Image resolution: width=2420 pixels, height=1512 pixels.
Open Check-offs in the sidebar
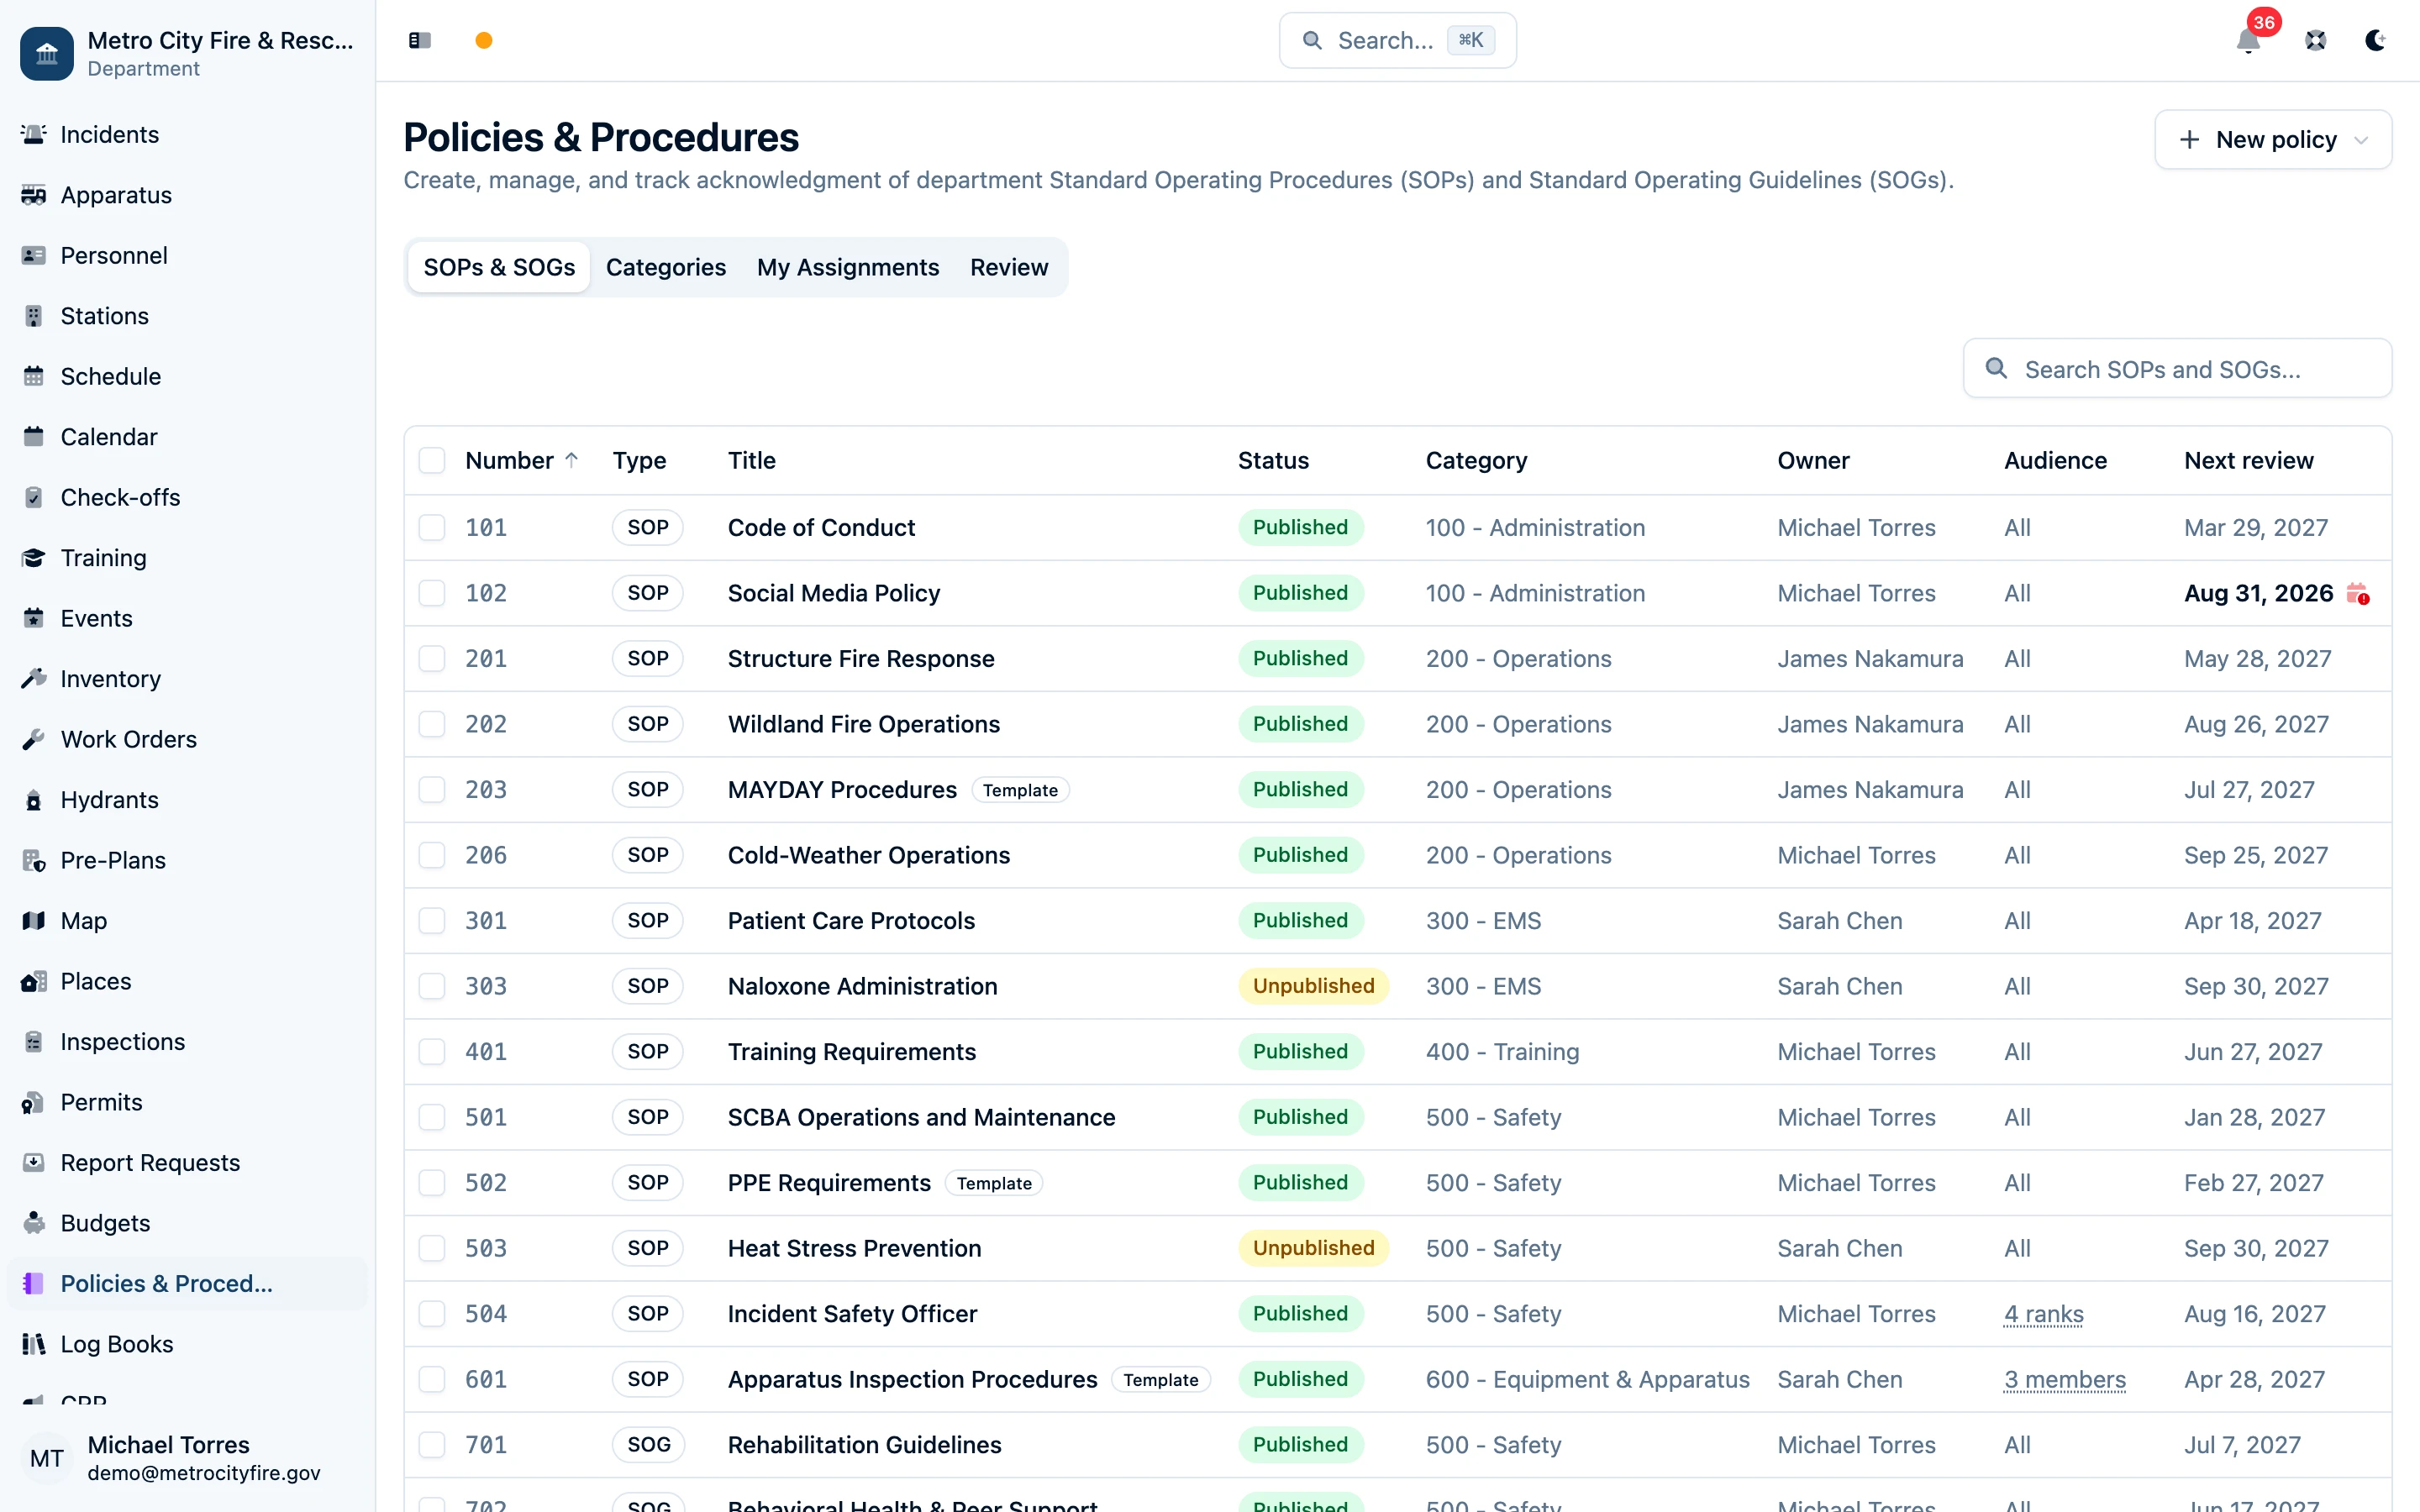point(187,497)
